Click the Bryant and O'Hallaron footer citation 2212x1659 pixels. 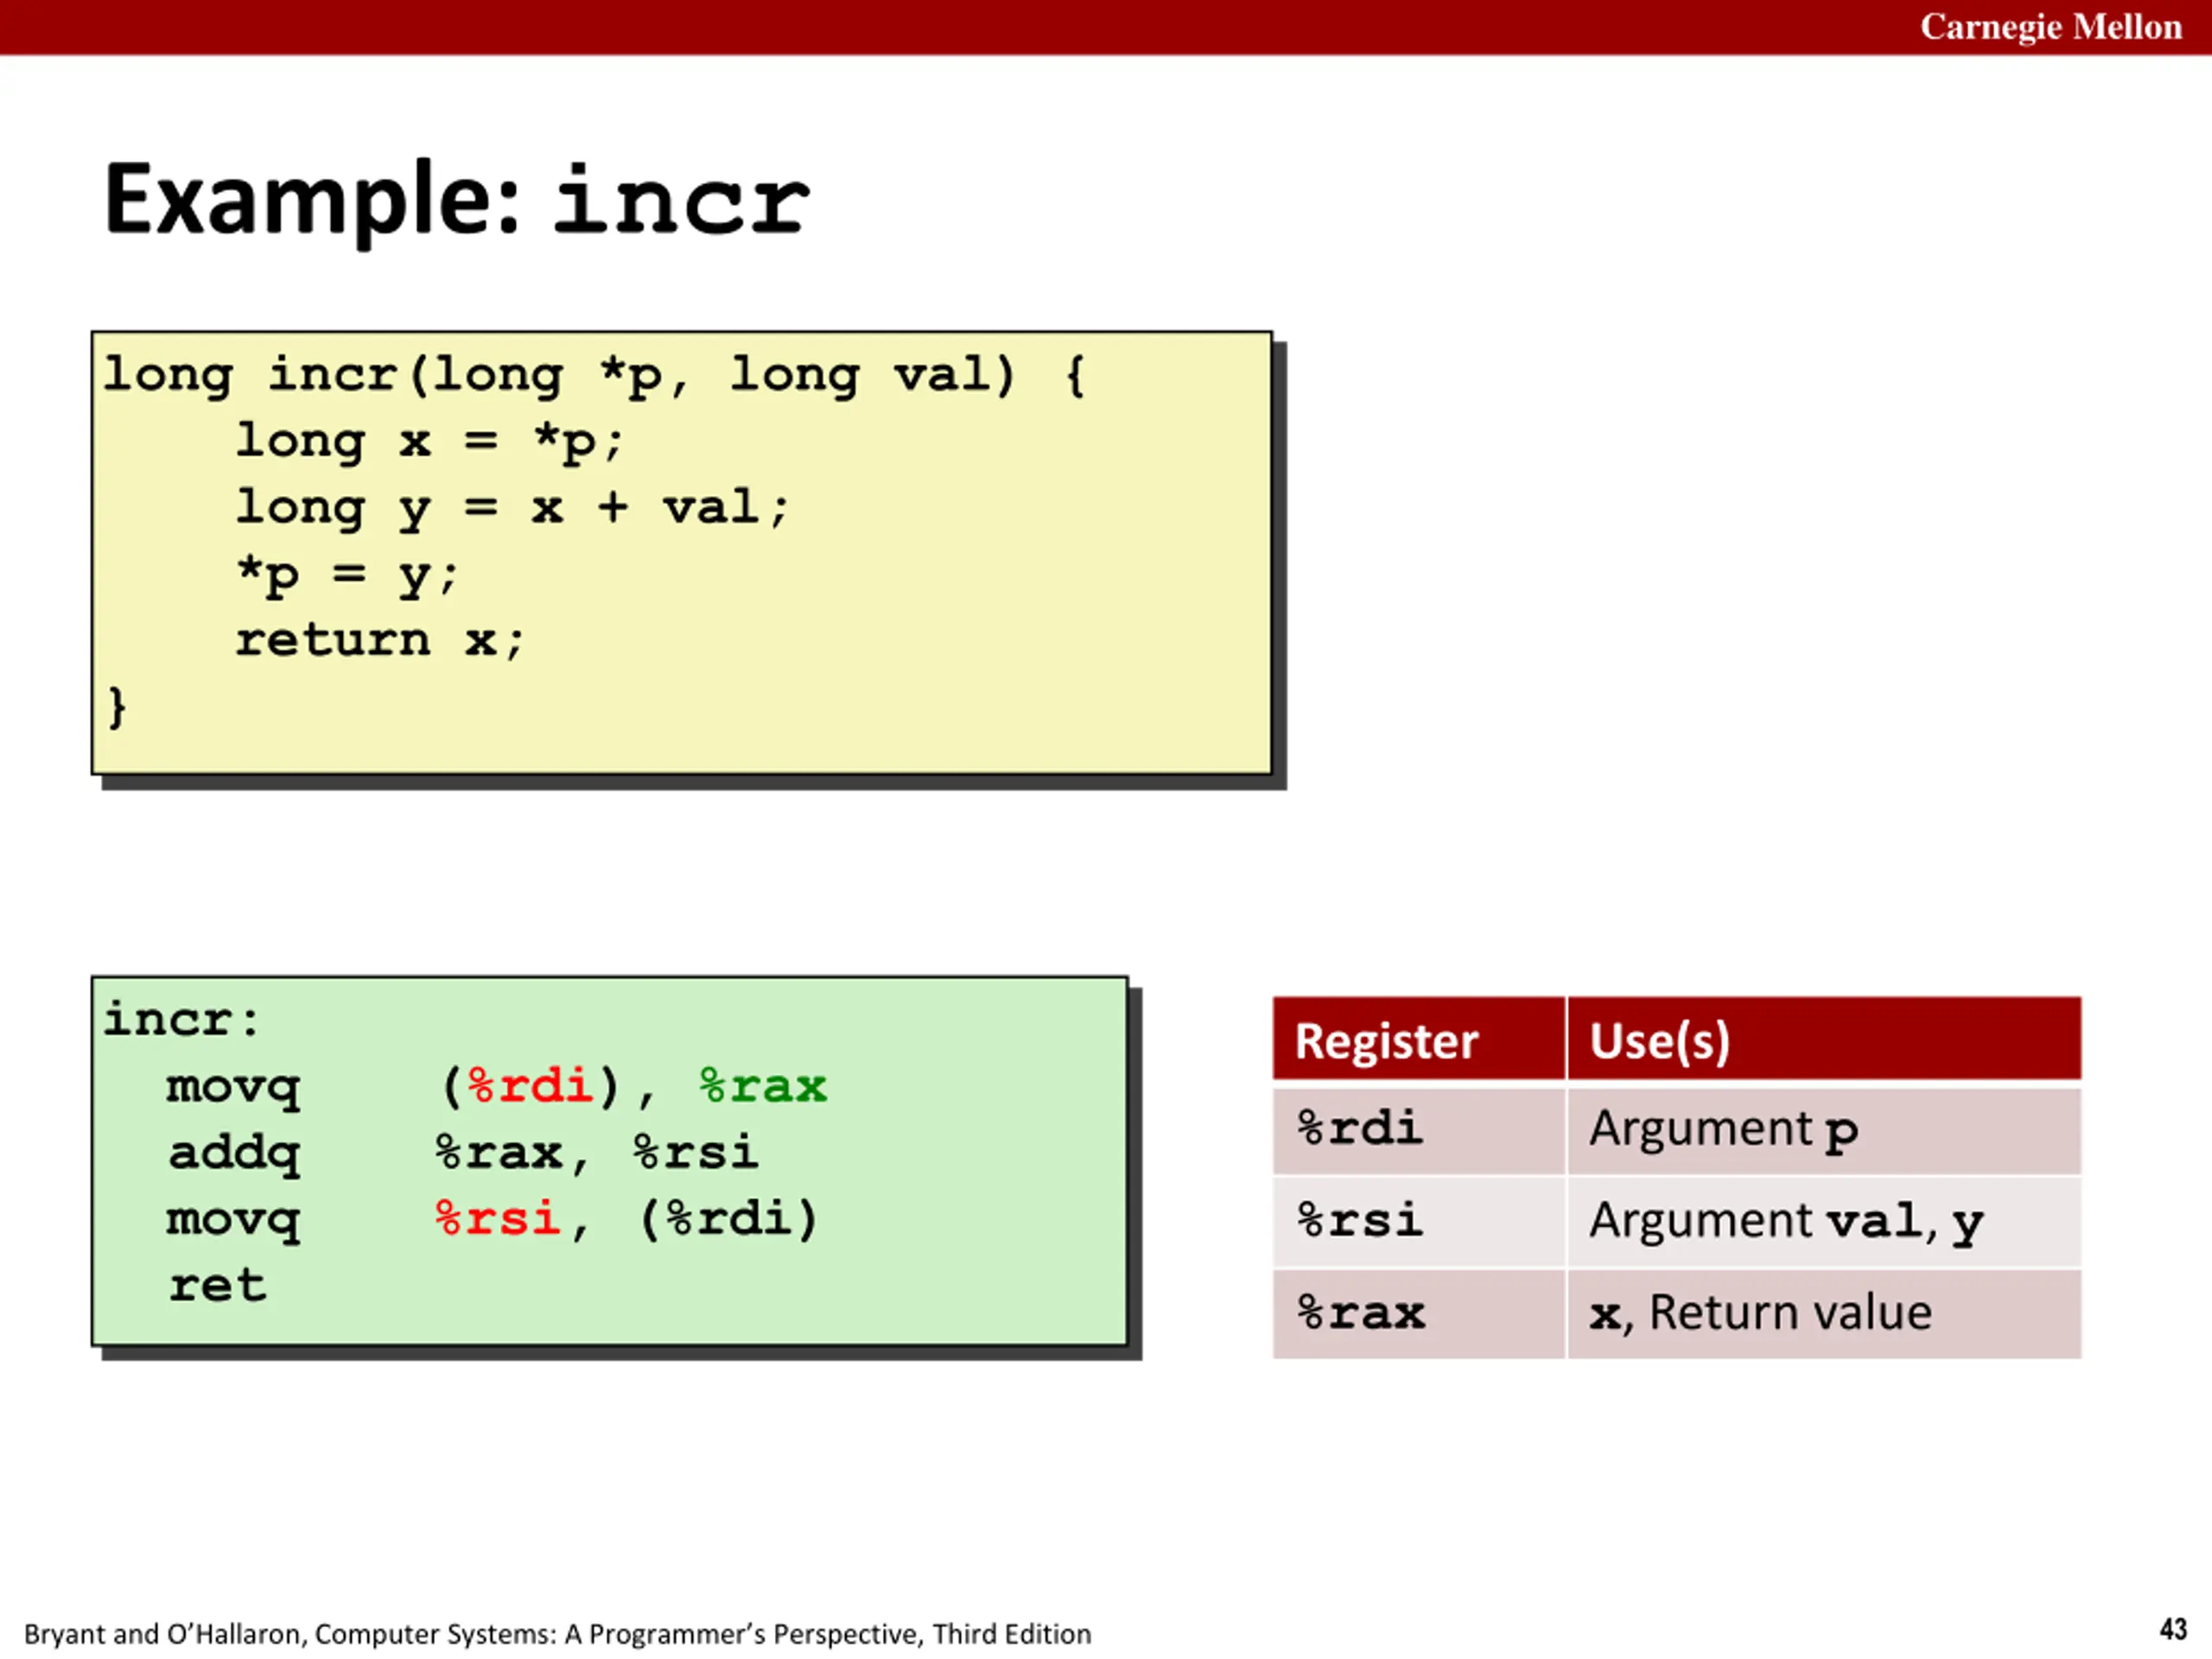pyautogui.click(x=557, y=1633)
